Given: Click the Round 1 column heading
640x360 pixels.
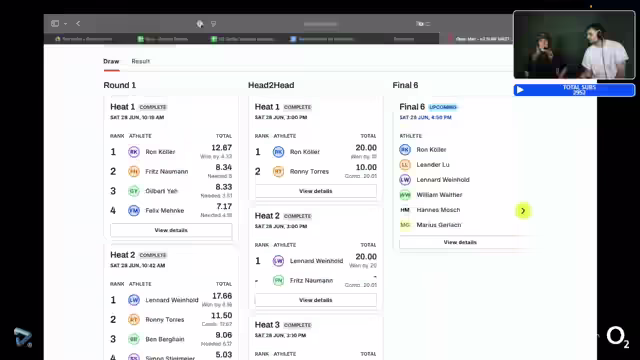Looking at the screenshot, I should click(x=120, y=85).
